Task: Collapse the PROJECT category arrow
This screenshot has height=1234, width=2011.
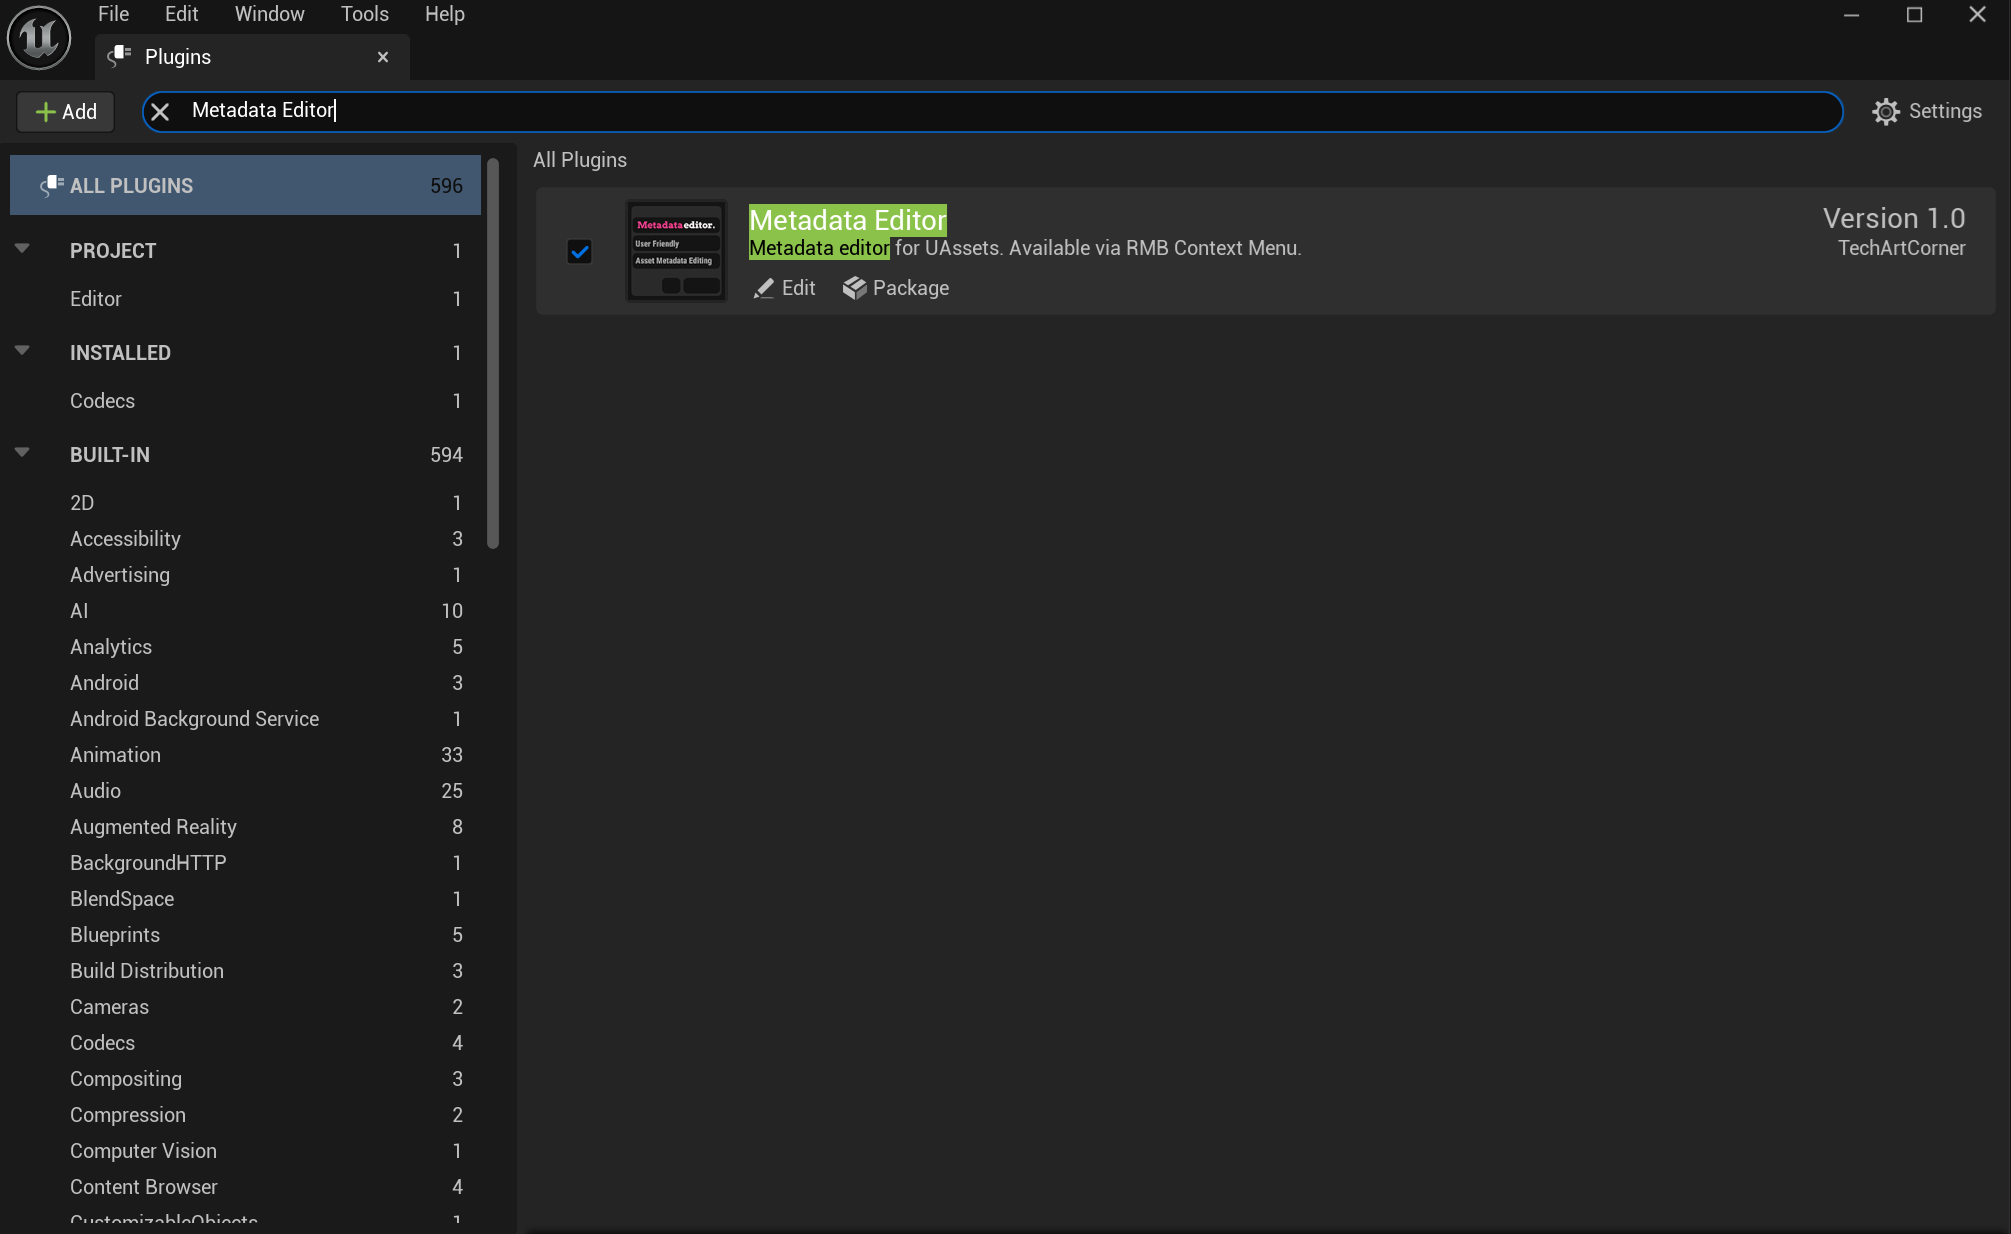Action: click(22, 249)
